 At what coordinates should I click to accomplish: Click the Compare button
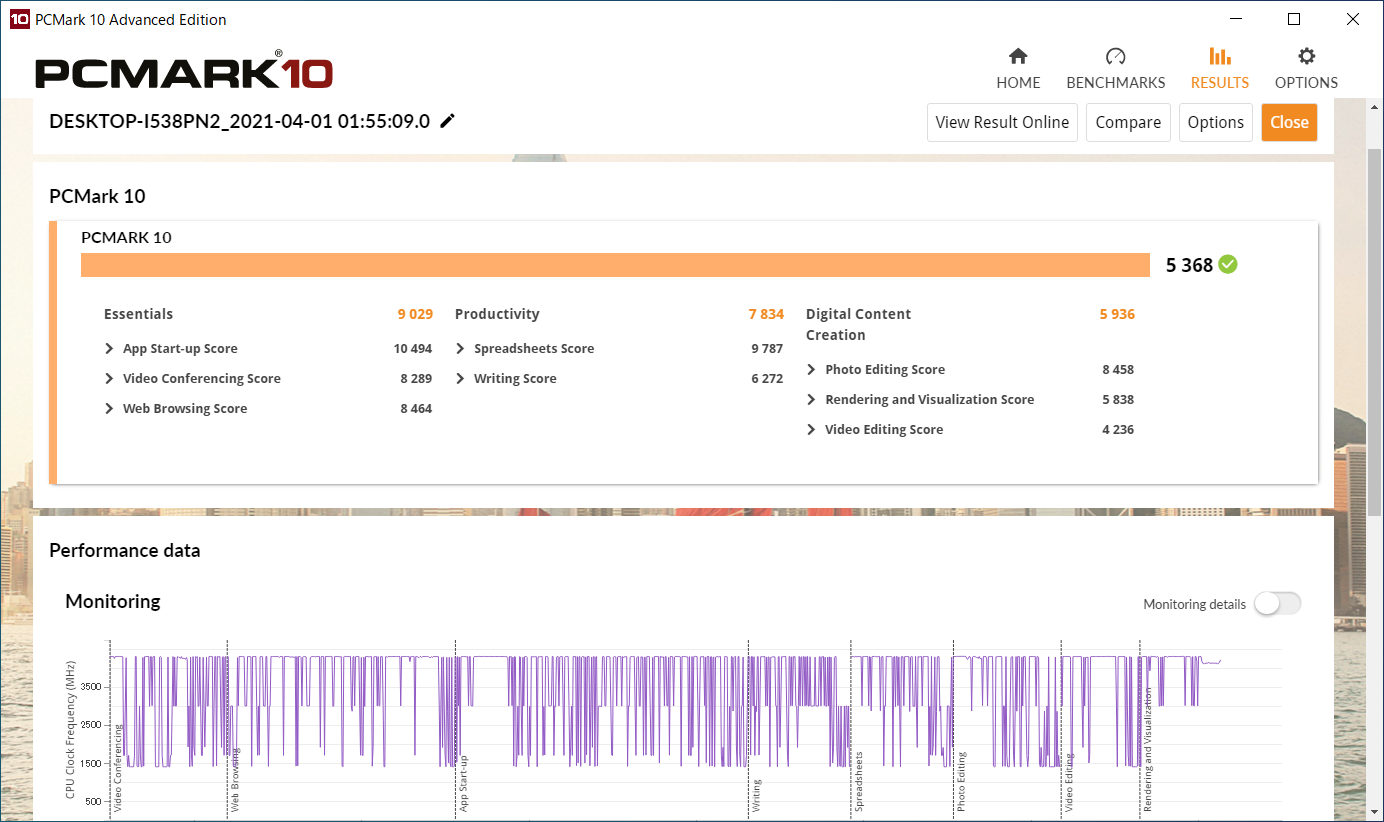[x=1128, y=122]
